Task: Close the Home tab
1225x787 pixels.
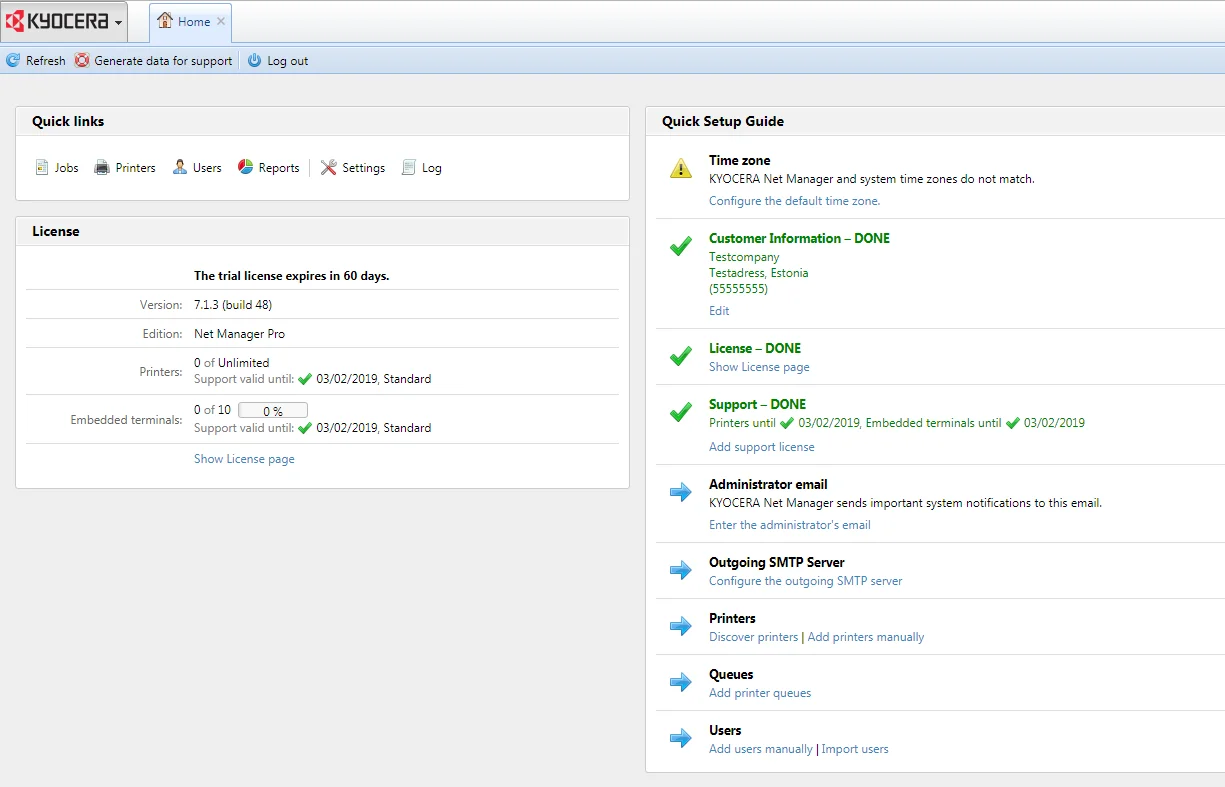Action: tap(221, 21)
